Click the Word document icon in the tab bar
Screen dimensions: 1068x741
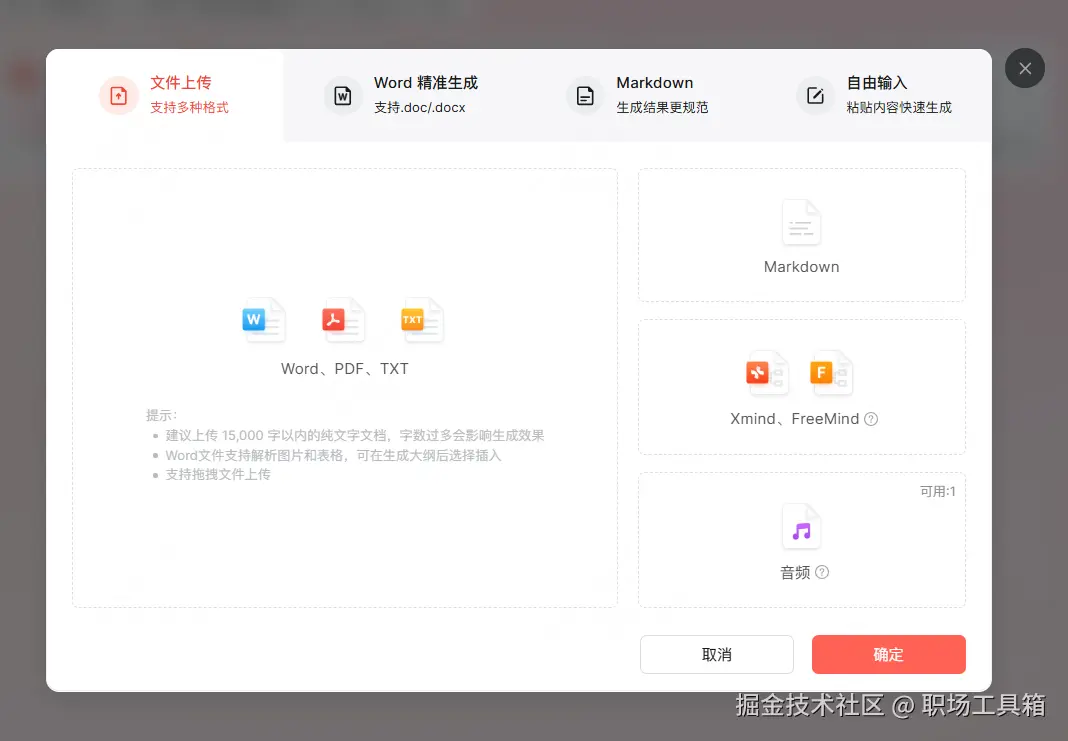click(x=343, y=96)
